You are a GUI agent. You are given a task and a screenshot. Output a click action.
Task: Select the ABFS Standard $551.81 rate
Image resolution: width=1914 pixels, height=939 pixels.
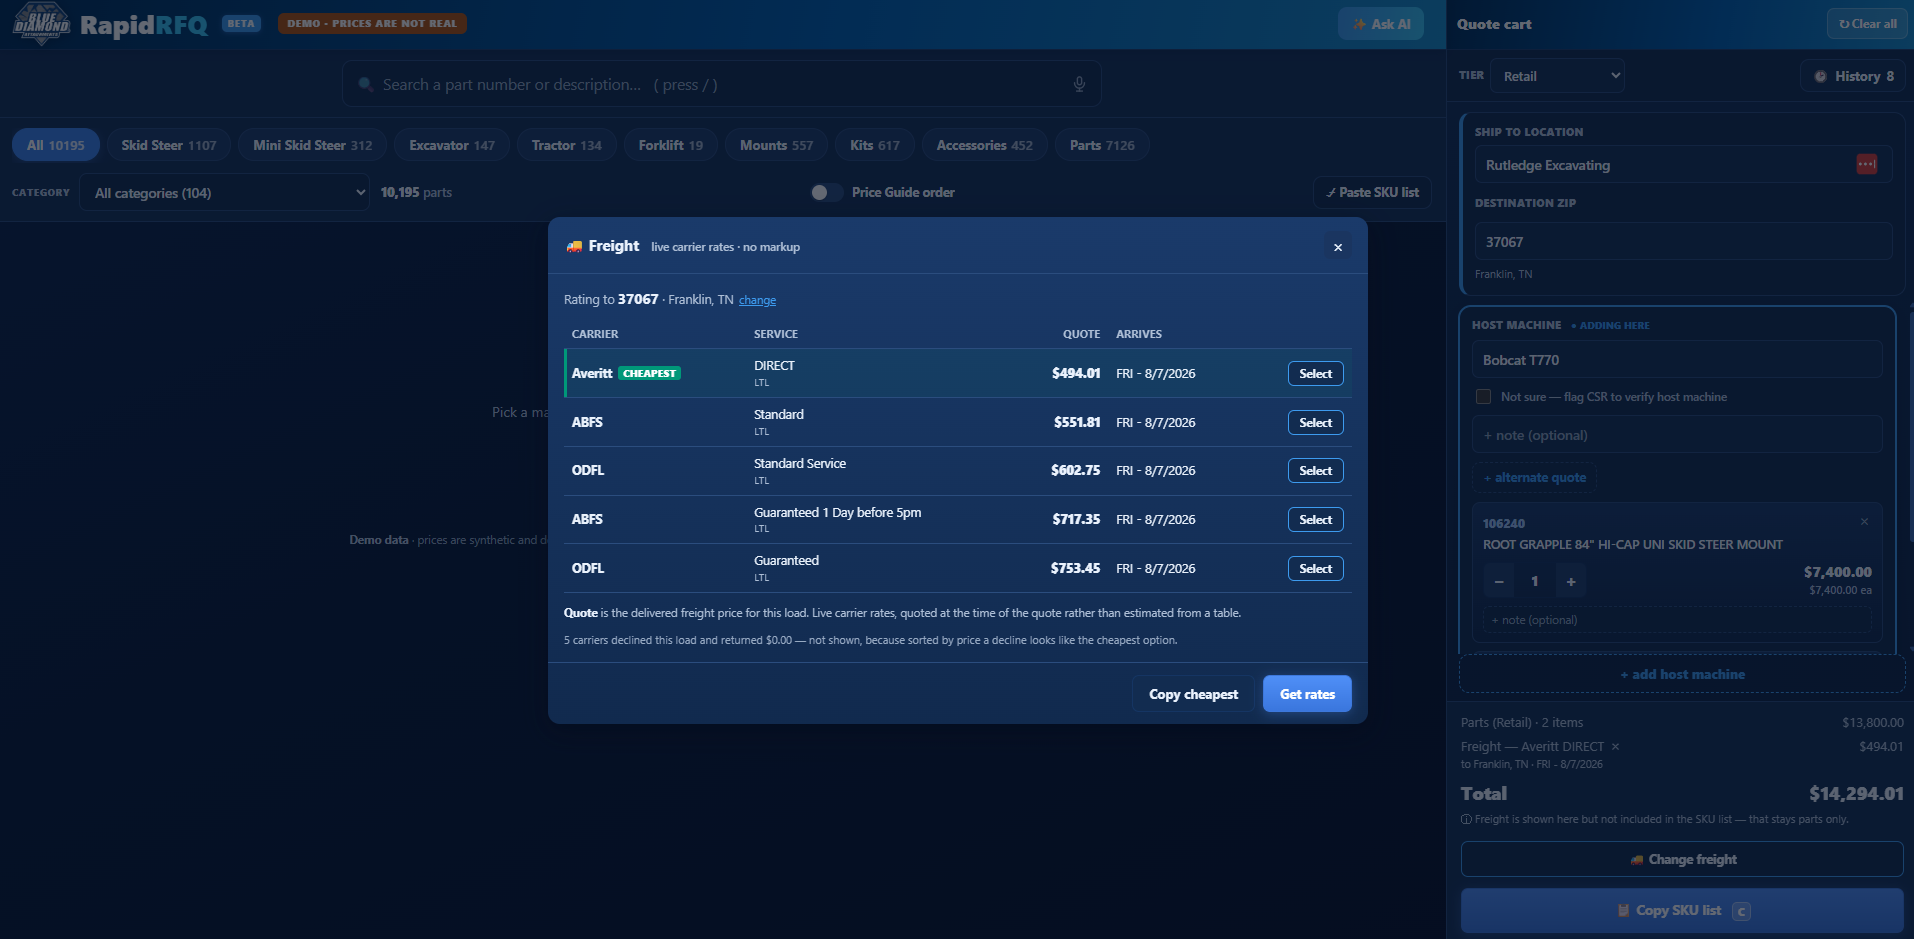1315,423
